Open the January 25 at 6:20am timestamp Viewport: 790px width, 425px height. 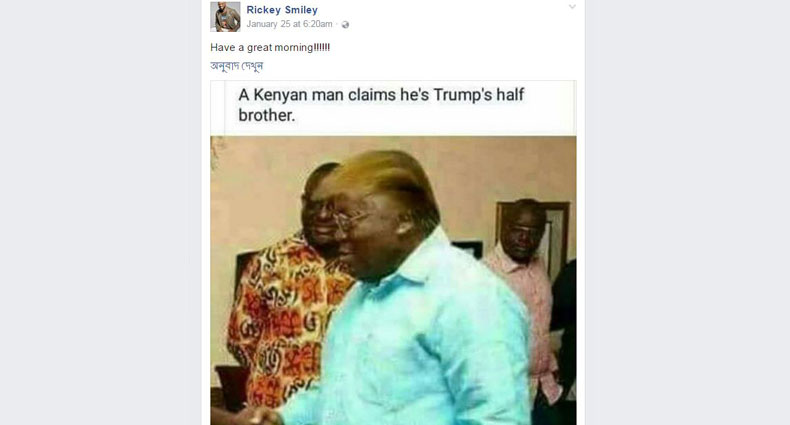(x=289, y=24)
